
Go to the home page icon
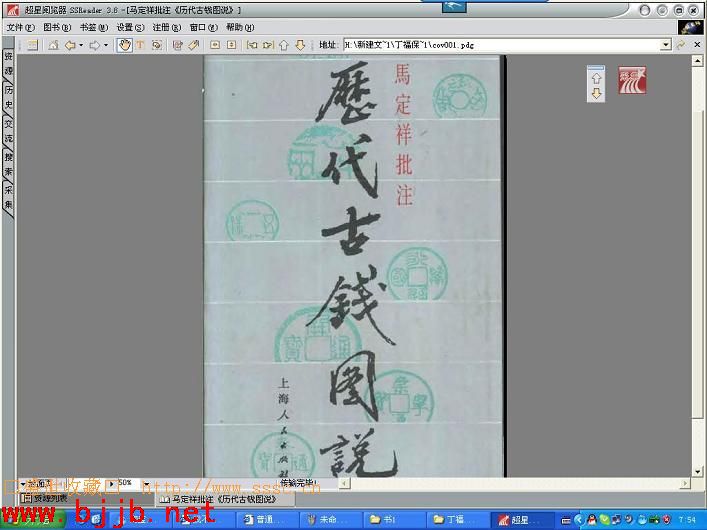(54, 45)
